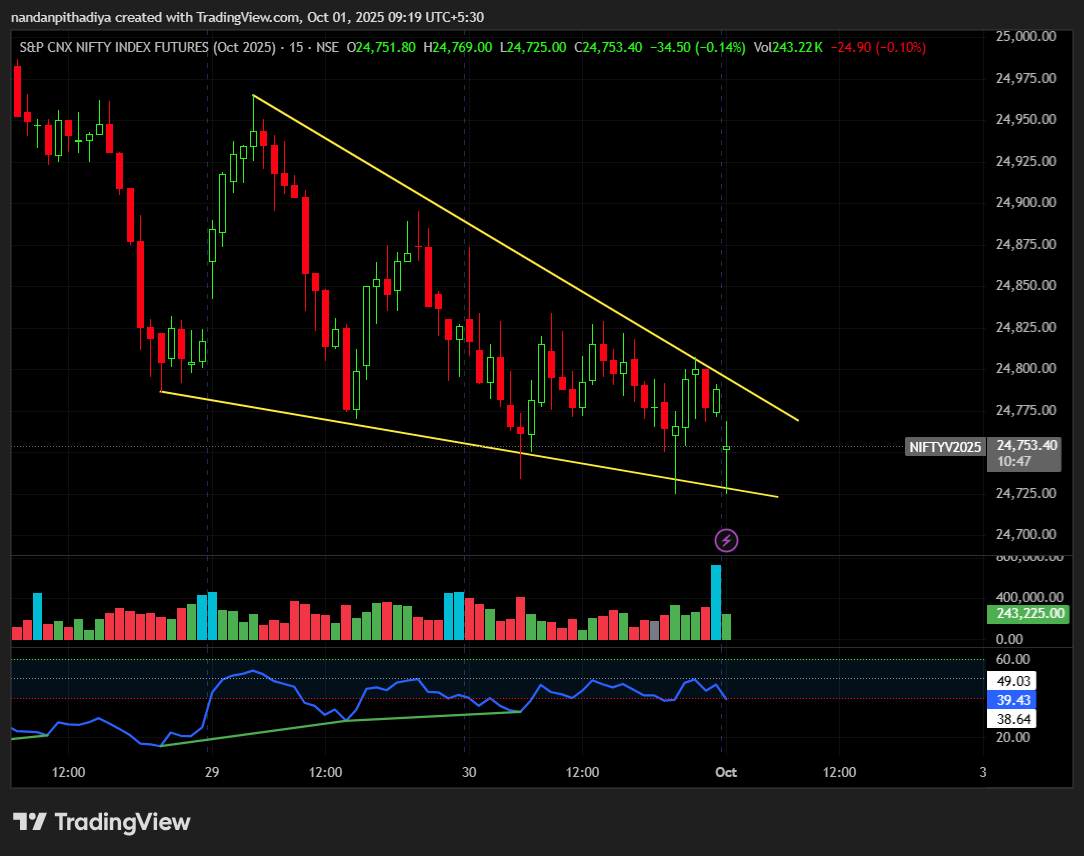1084x856 pixels.
Task: Click the -34.50 (-0.14%) change text
Action: (700, 47)
